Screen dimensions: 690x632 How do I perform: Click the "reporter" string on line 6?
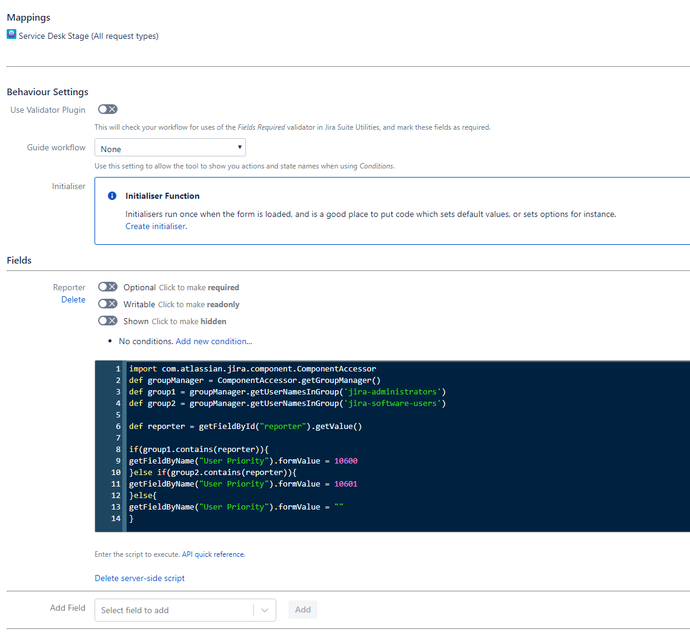[283, 426]
